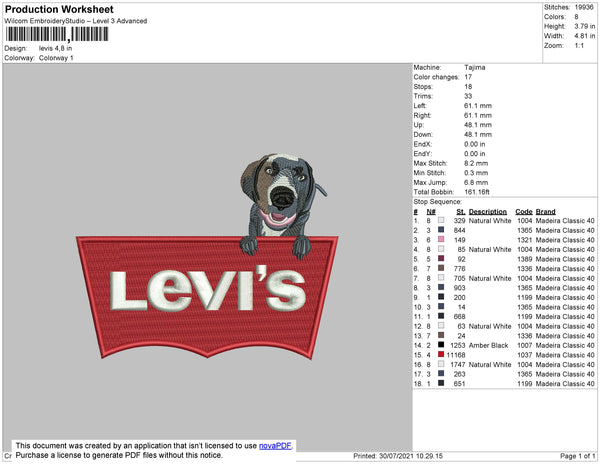This screenshot has height=464, width=600.
Task: Select the Min Stitch value 0.3 mm
Action: 476,173
